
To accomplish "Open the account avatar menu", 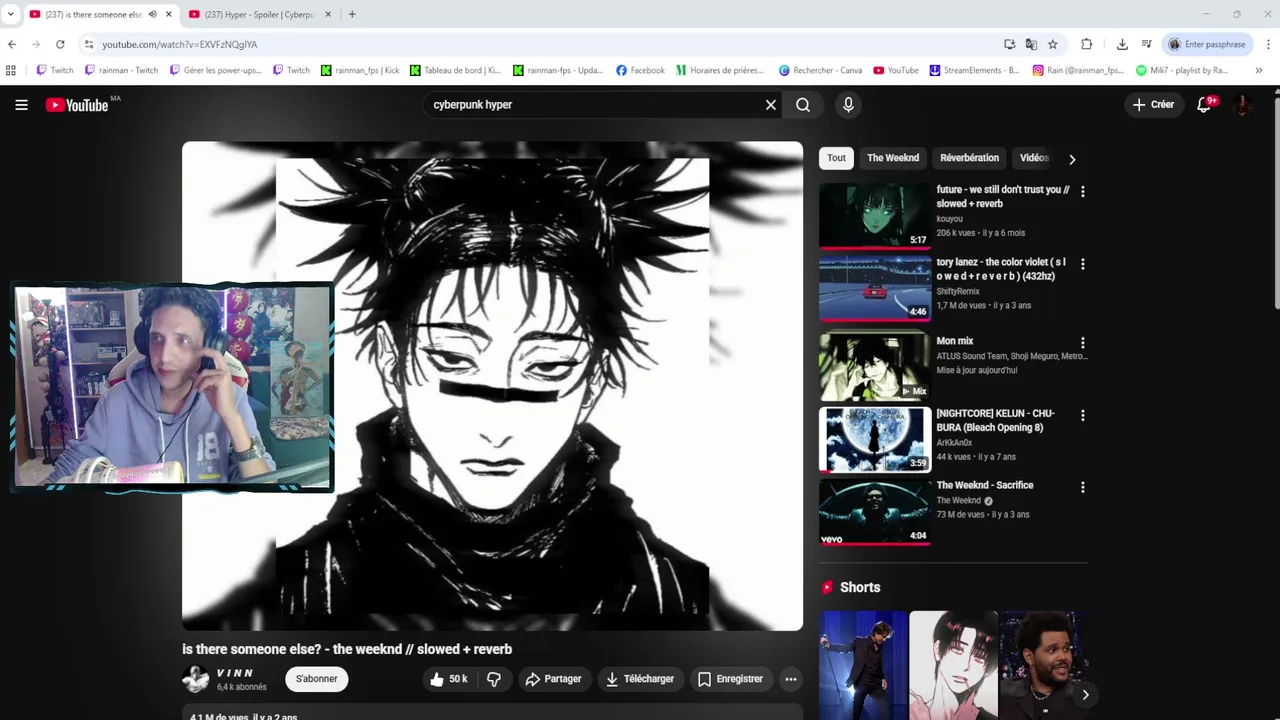I will pyautogui.click(x=1243, y=105).
